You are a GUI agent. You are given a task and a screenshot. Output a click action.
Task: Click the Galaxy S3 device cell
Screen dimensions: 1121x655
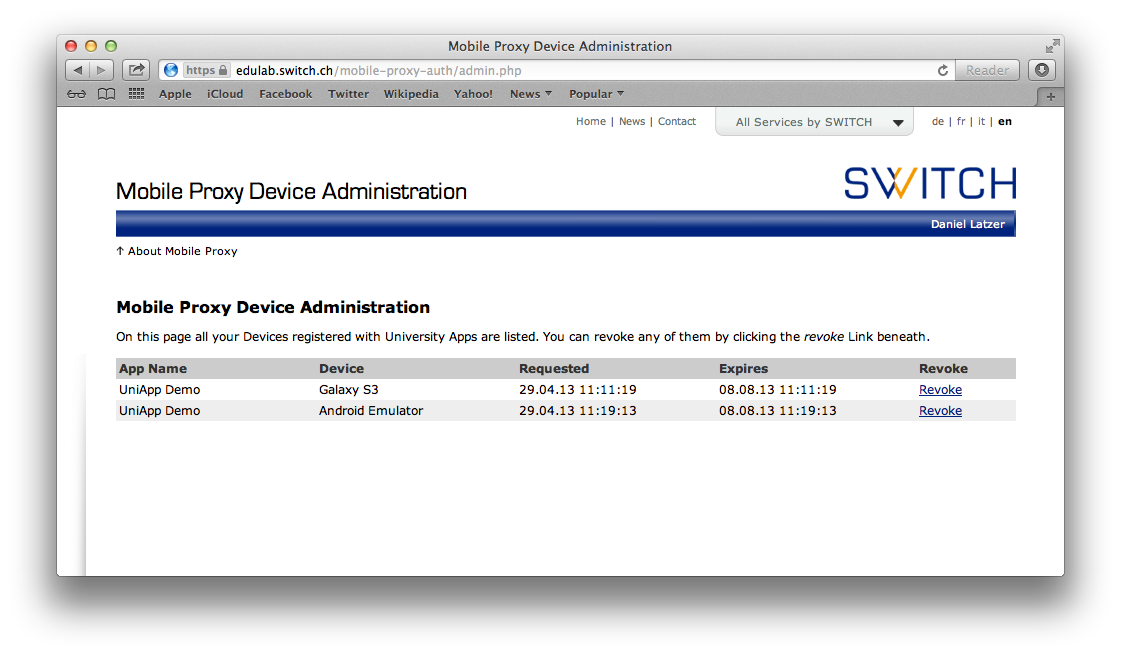[x=348, y=390]
